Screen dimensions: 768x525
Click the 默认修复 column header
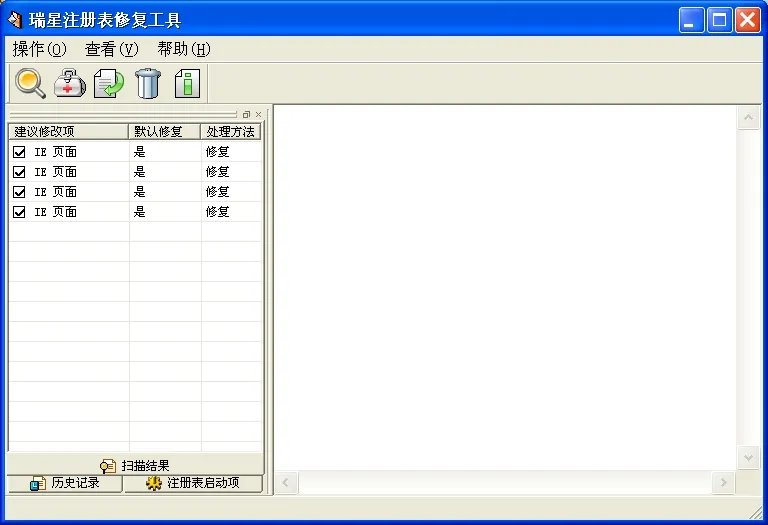165,132
